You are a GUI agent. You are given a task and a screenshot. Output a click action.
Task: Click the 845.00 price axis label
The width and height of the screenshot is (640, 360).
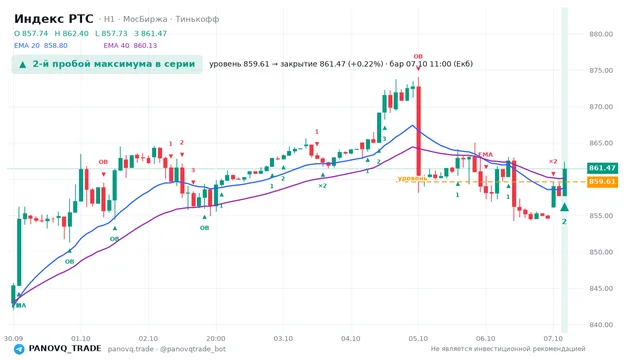(x=601, y=288)
